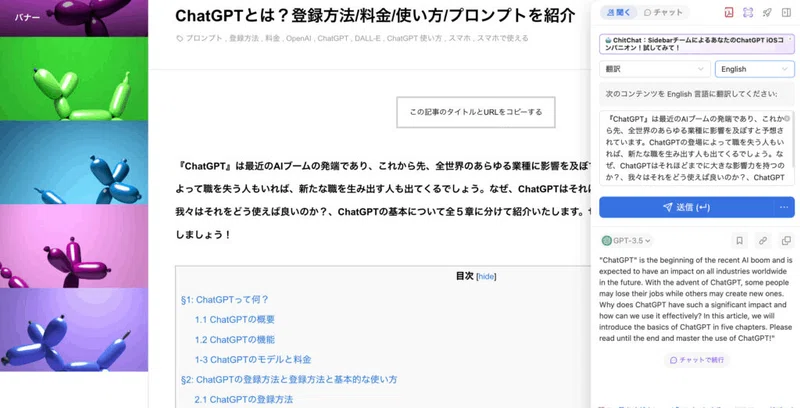Click the rocket icon in sidebar header

pos(767,13)
